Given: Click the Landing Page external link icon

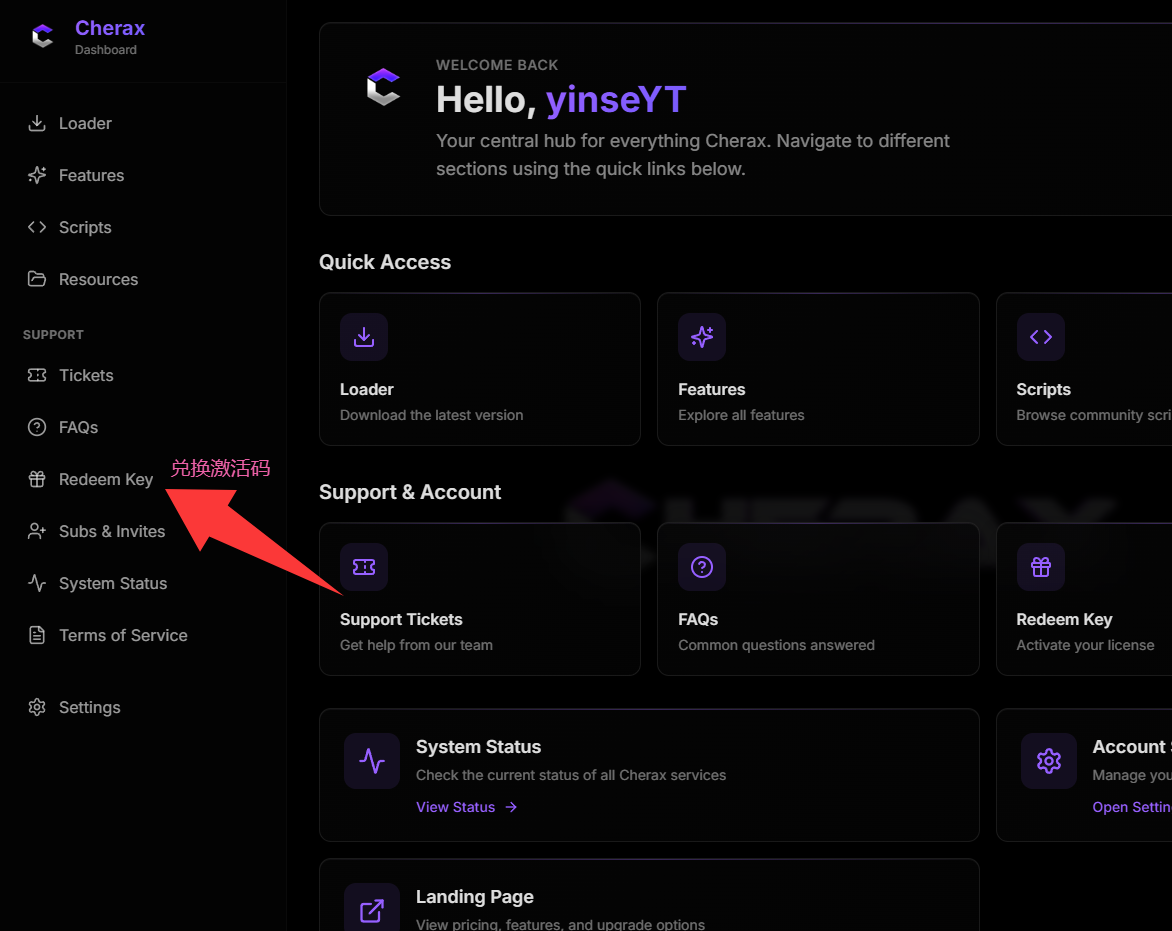Looking at the screenshot, I should (372, 910).
